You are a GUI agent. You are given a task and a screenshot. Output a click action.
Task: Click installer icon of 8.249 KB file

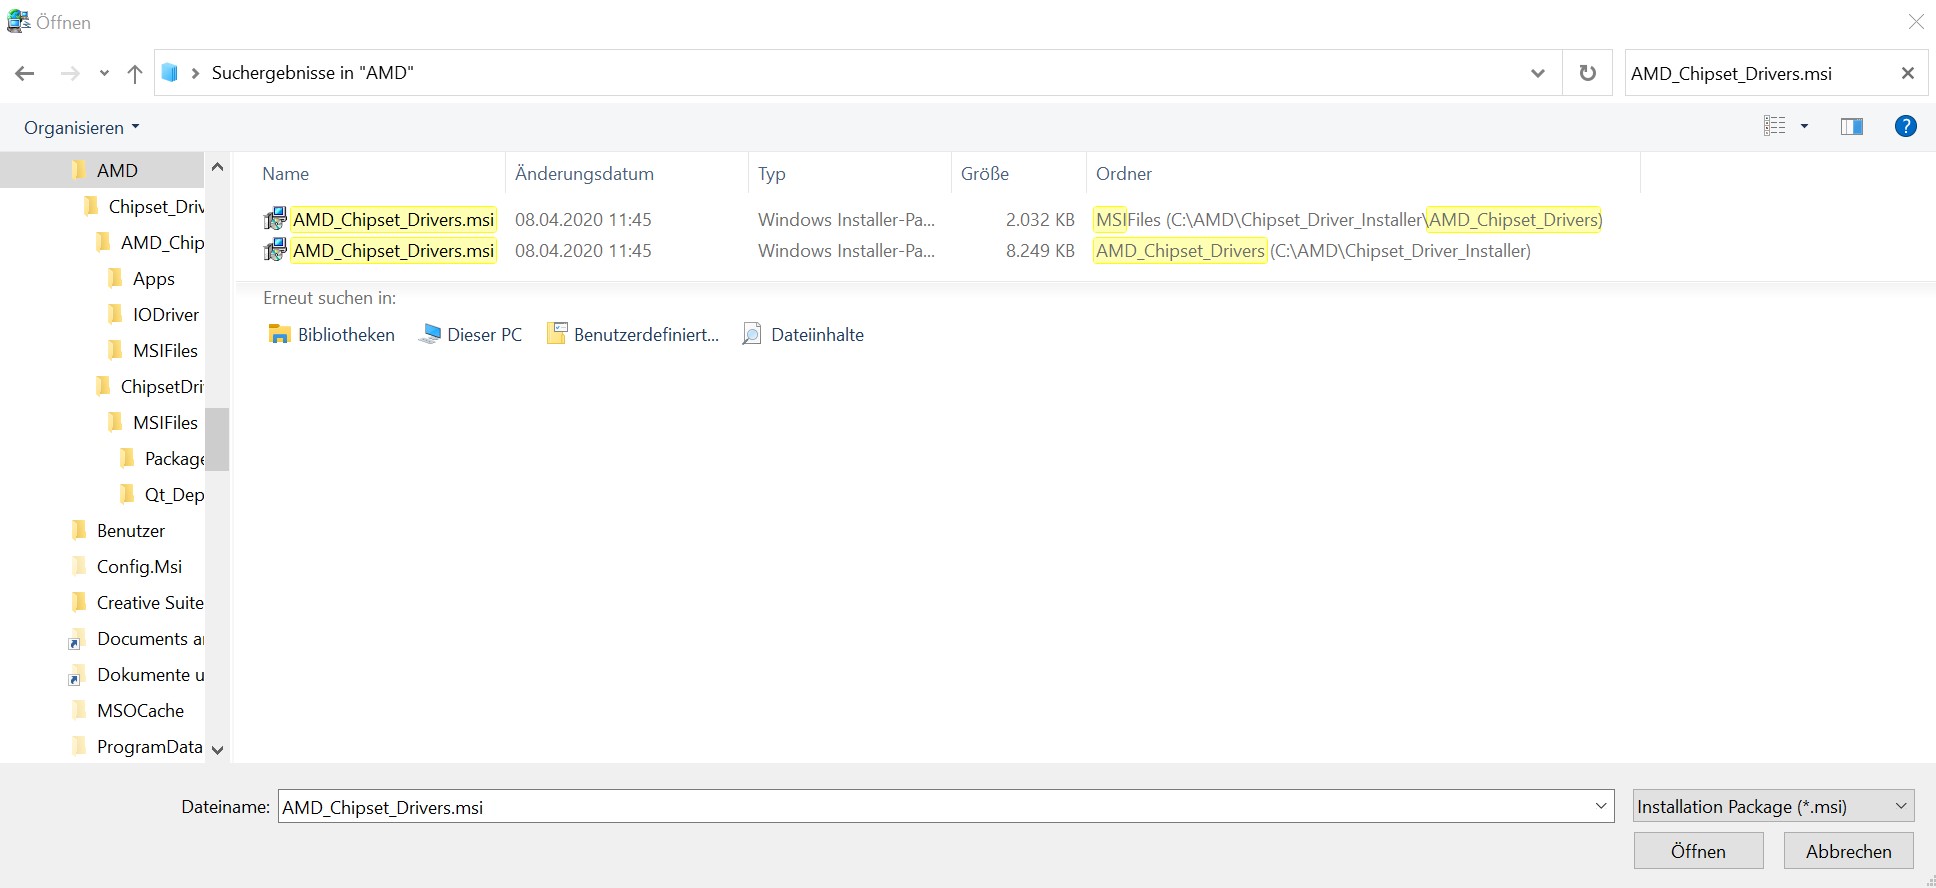275,250
